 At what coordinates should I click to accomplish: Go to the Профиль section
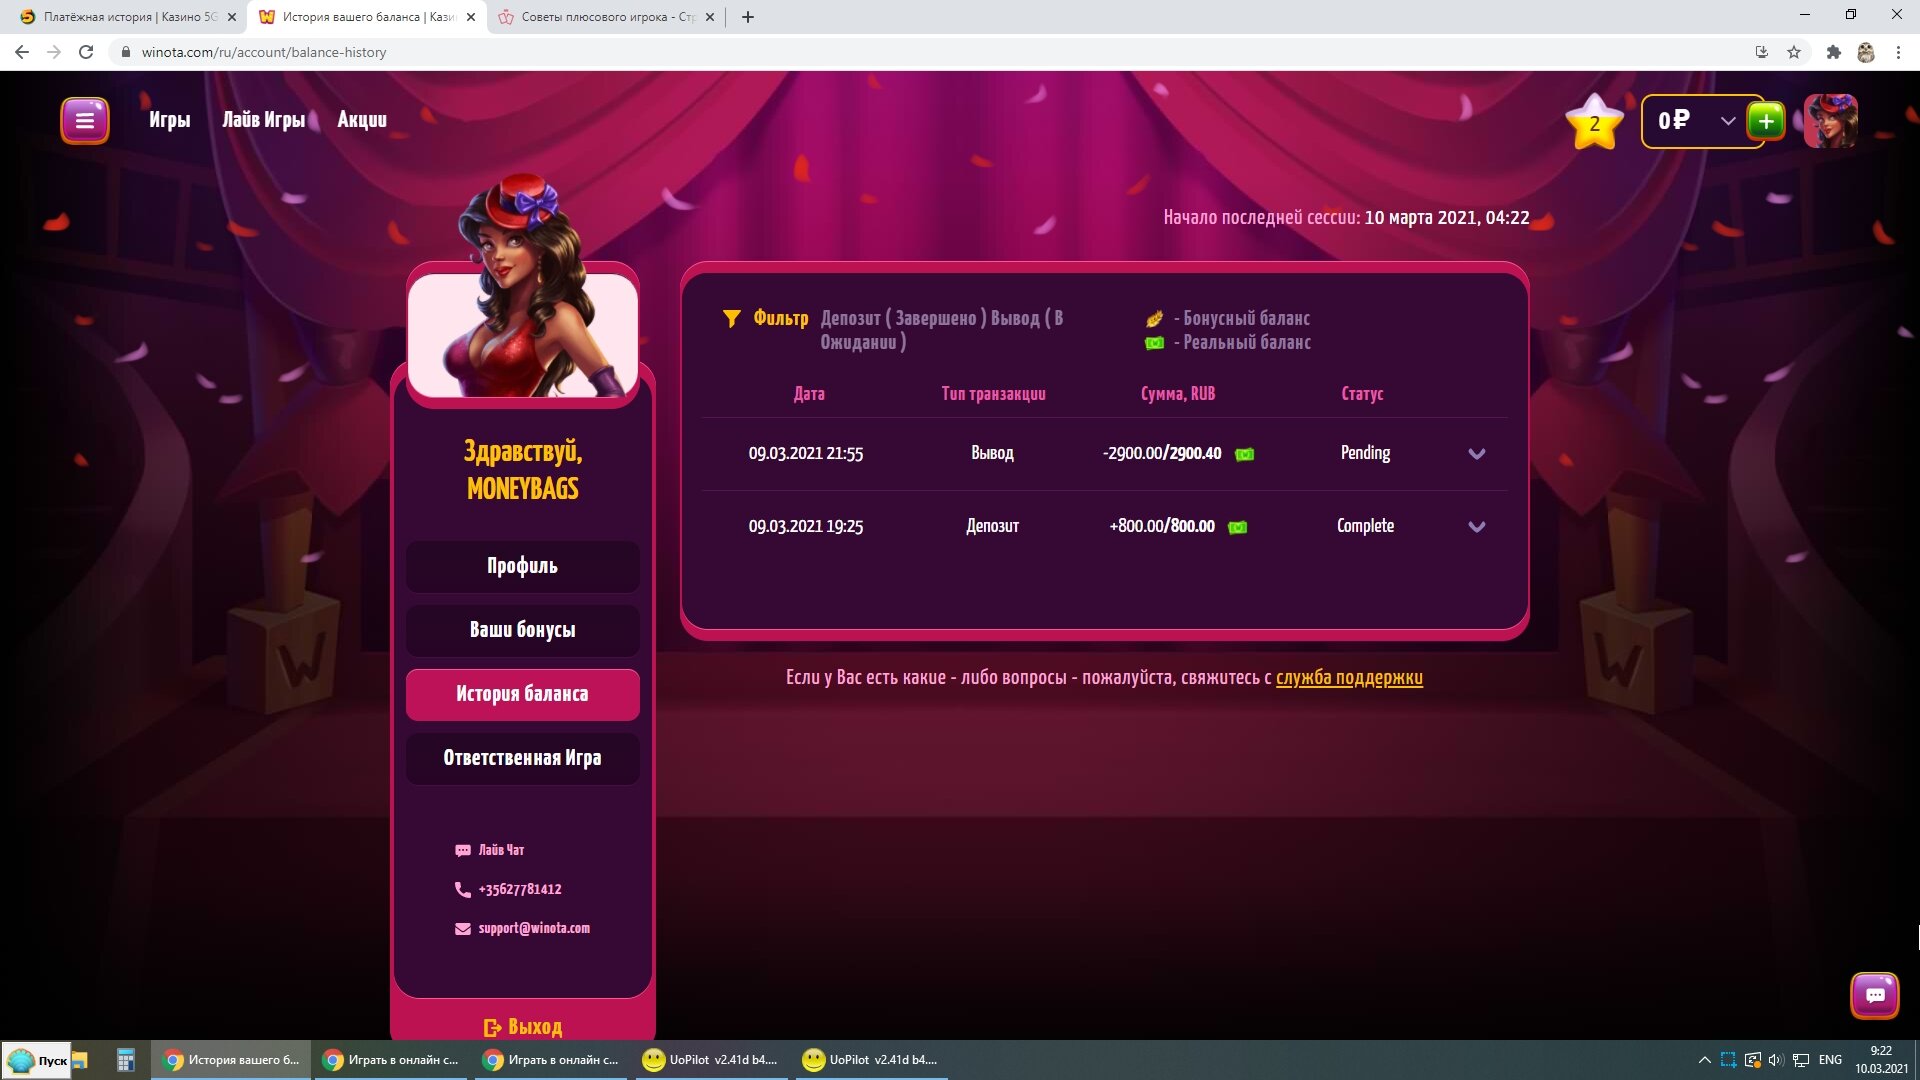pyautogui.click(x=522, y=566)
